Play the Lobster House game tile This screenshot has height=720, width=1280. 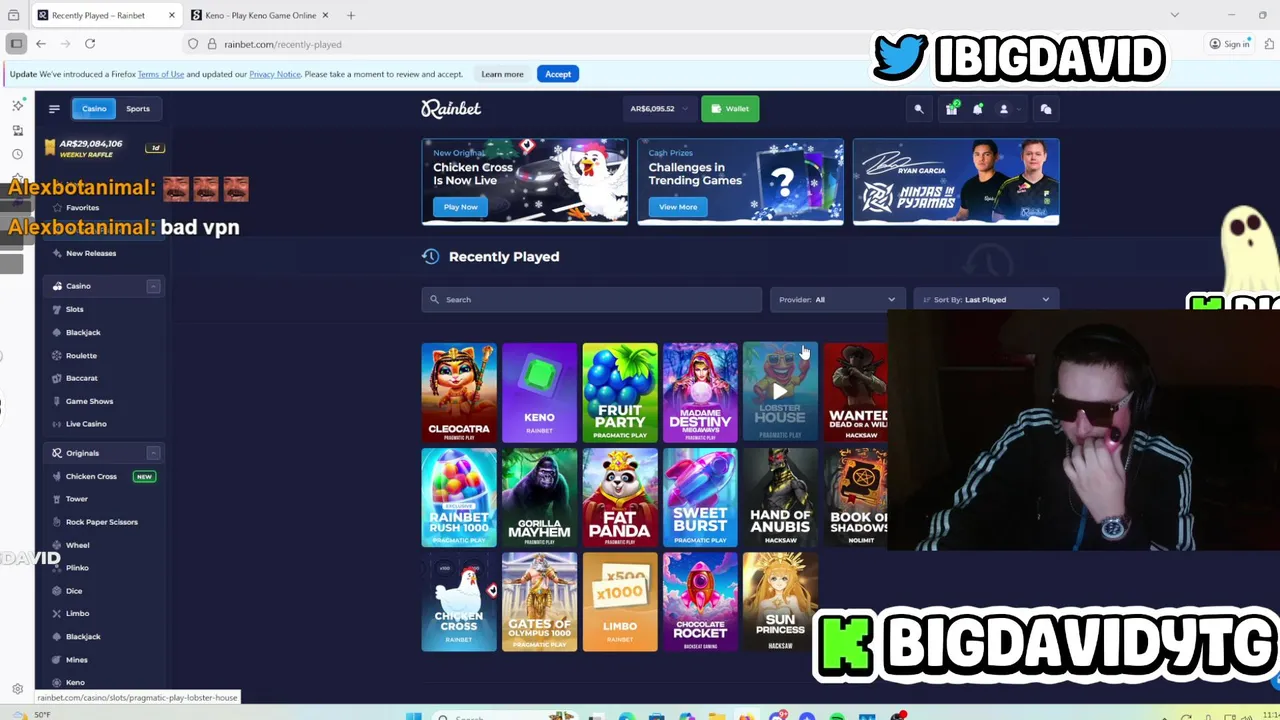pyautogui.click(x=780, y=392)
